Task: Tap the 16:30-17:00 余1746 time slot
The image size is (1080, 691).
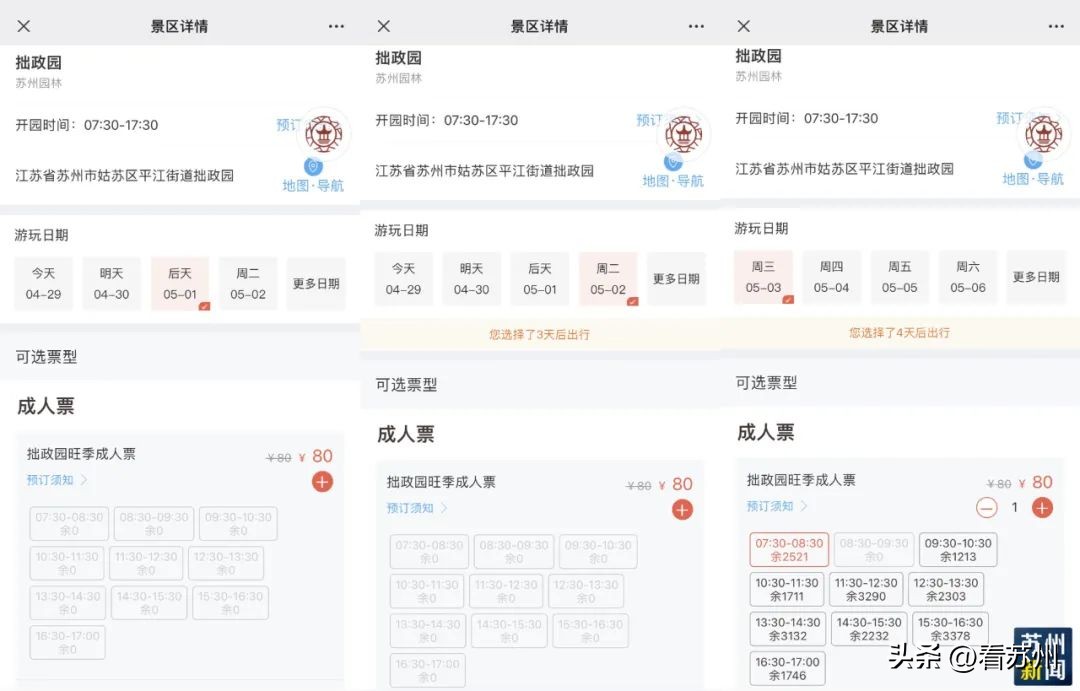Action: [x=785, y=669]
